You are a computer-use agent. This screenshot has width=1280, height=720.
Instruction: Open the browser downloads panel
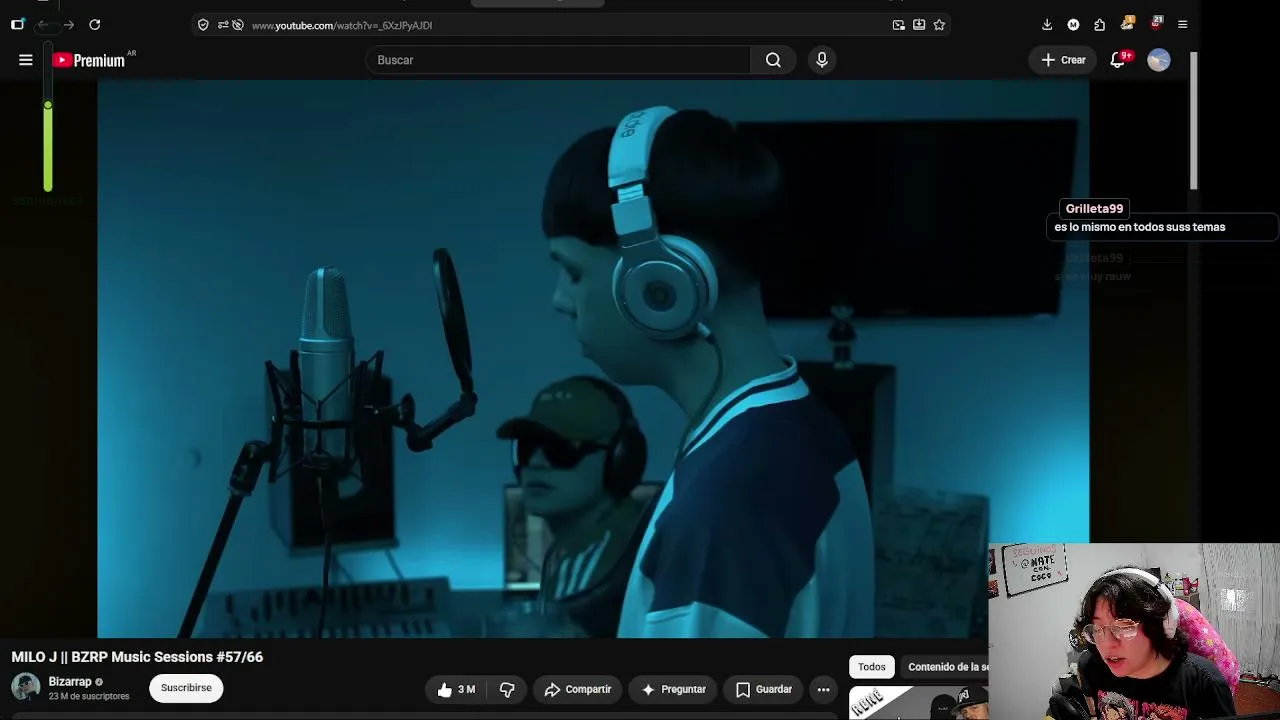click(1046, 25)
